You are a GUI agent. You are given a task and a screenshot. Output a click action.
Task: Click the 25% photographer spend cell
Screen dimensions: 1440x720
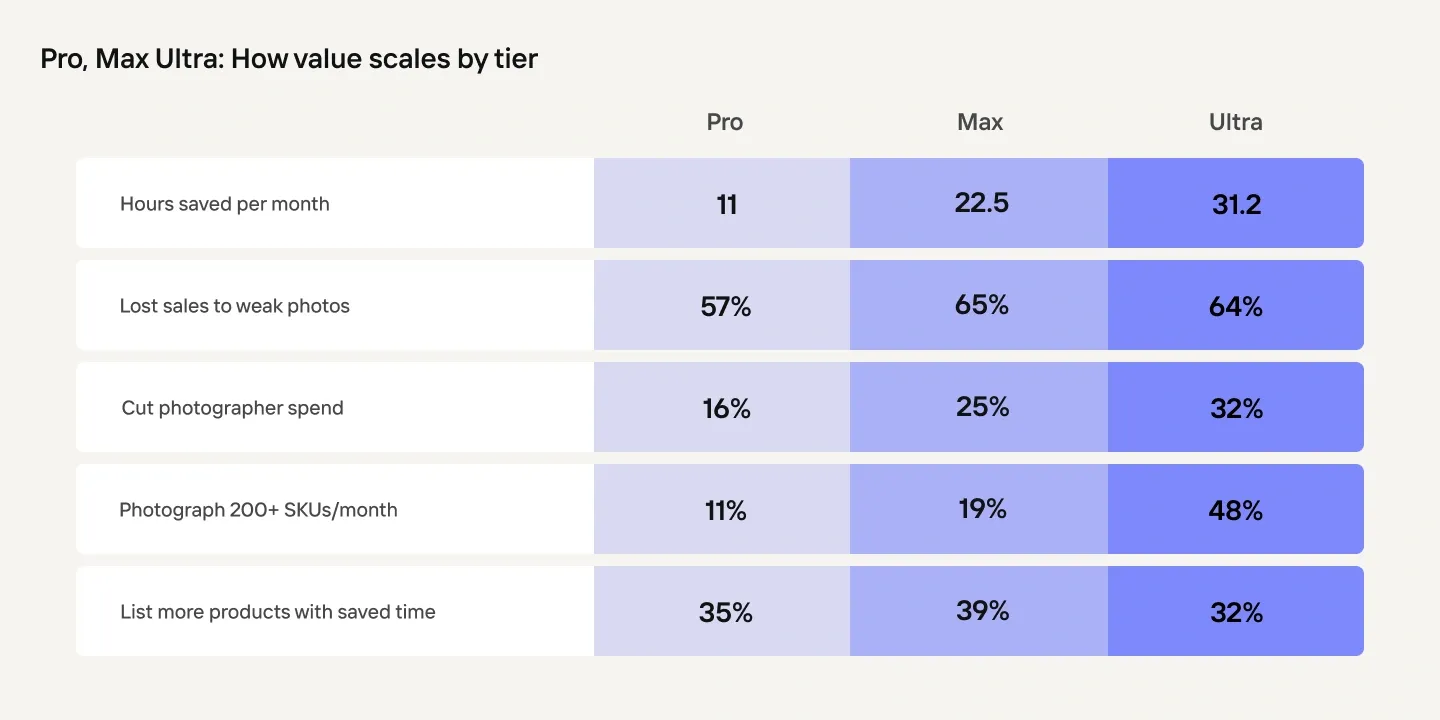pyautogui.click(x=982, y=407)
